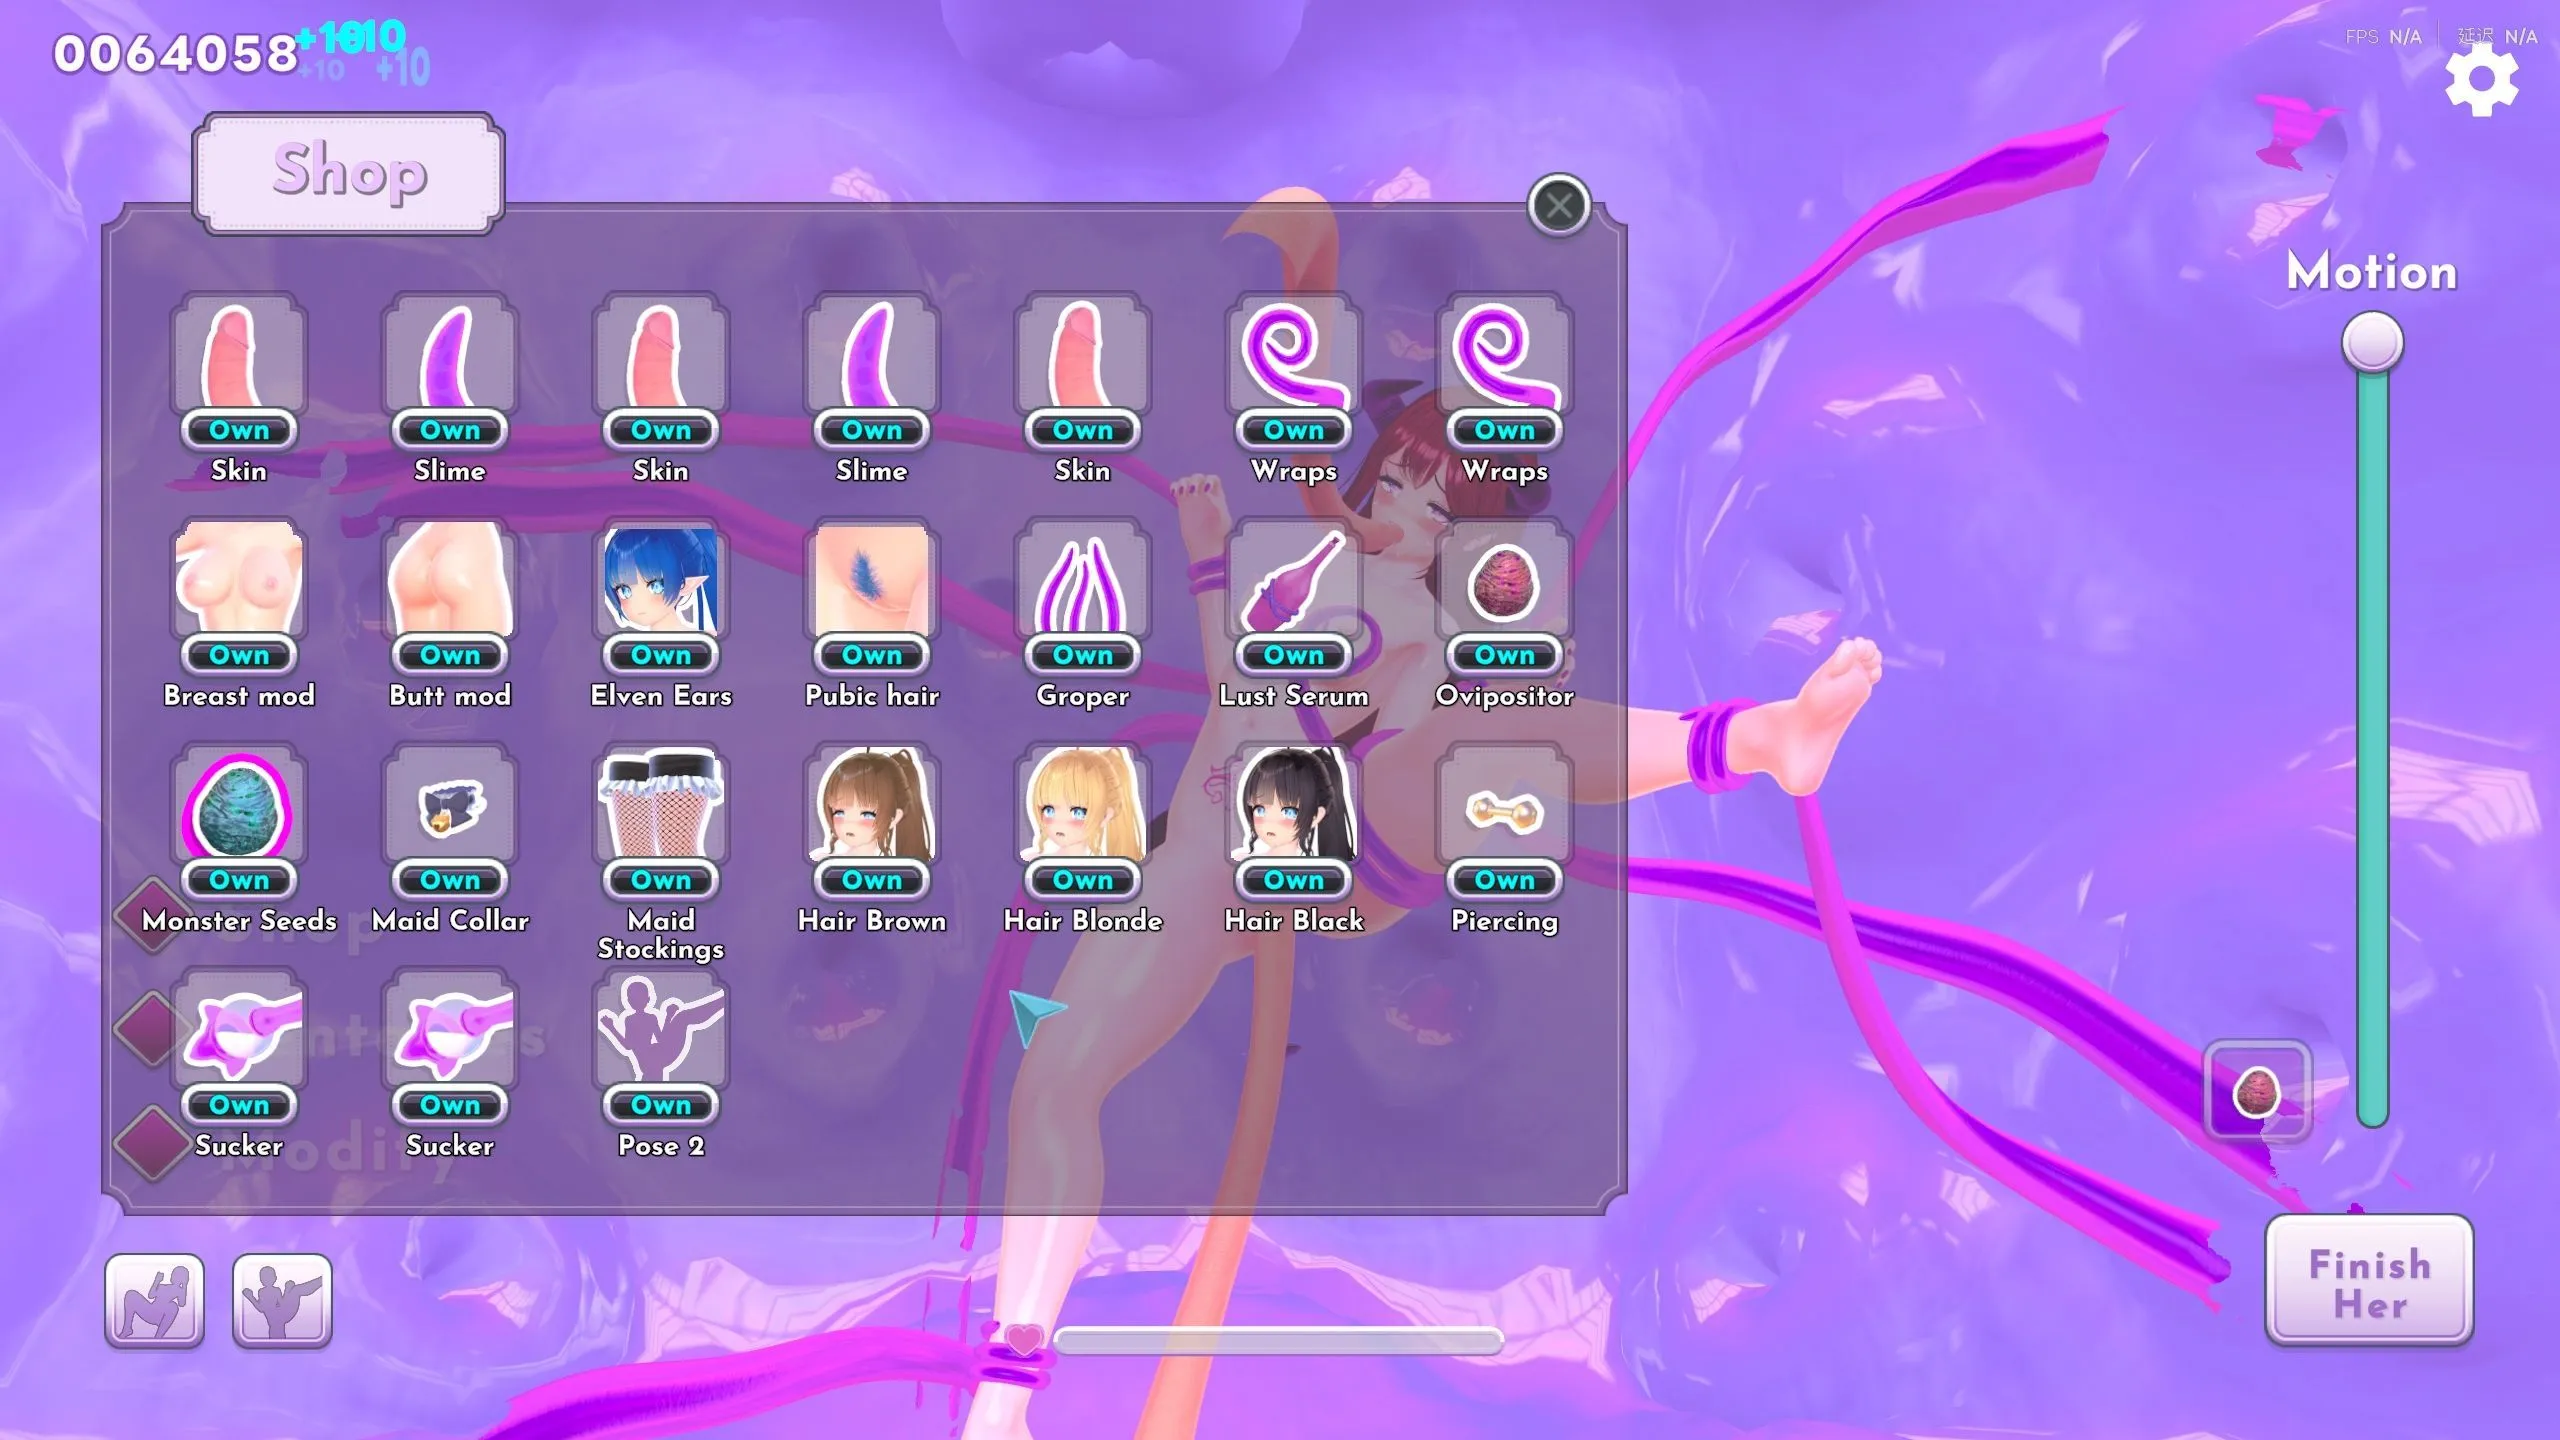Choose the Hair Brown portrait
This screenshot has width=2560, height=1440.
click(x=872, y=803)
